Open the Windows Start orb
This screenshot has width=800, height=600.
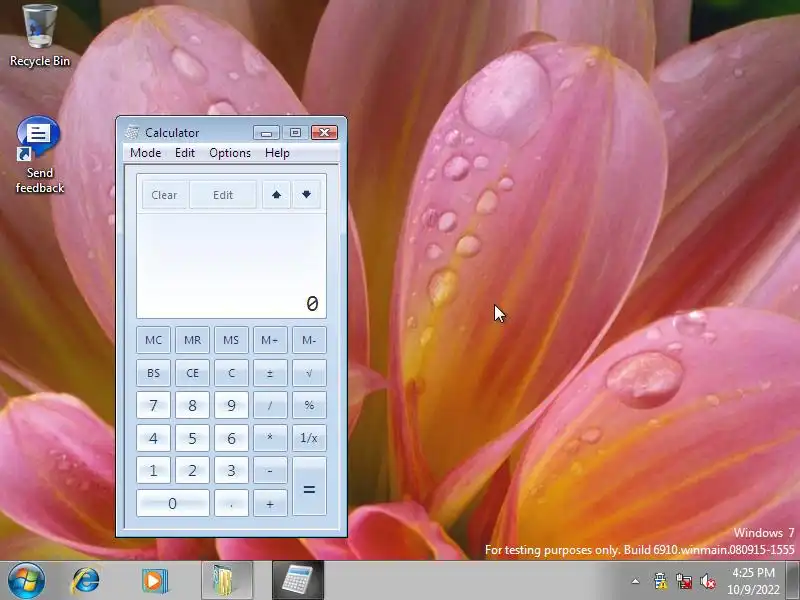point(26,581)
